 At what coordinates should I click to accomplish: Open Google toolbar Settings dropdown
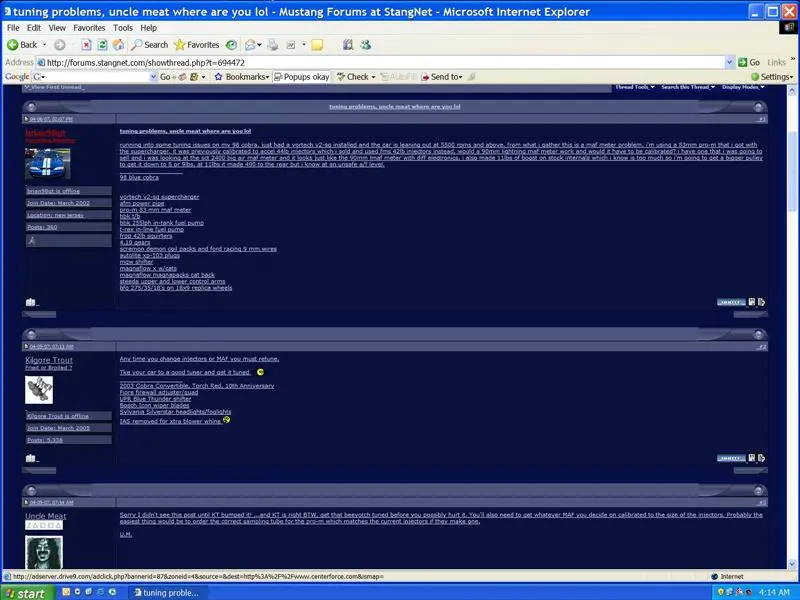coord(772,77)
